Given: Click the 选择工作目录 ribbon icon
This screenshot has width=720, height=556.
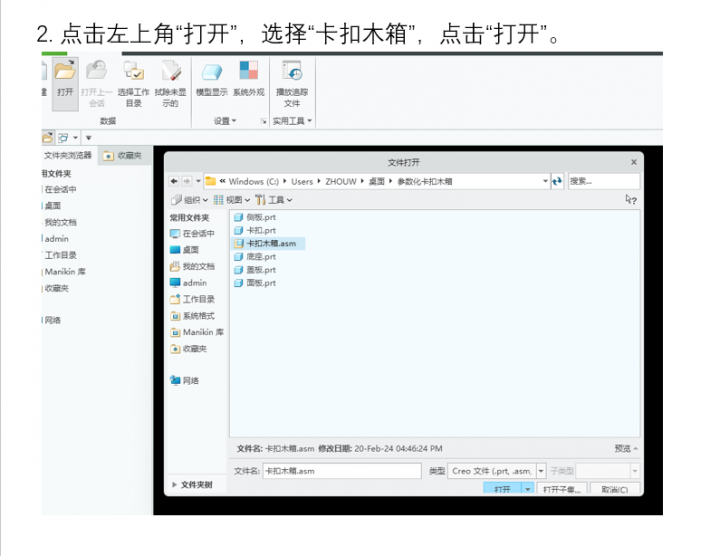Looking at the screenshot, I should click(x=133, y=72).
